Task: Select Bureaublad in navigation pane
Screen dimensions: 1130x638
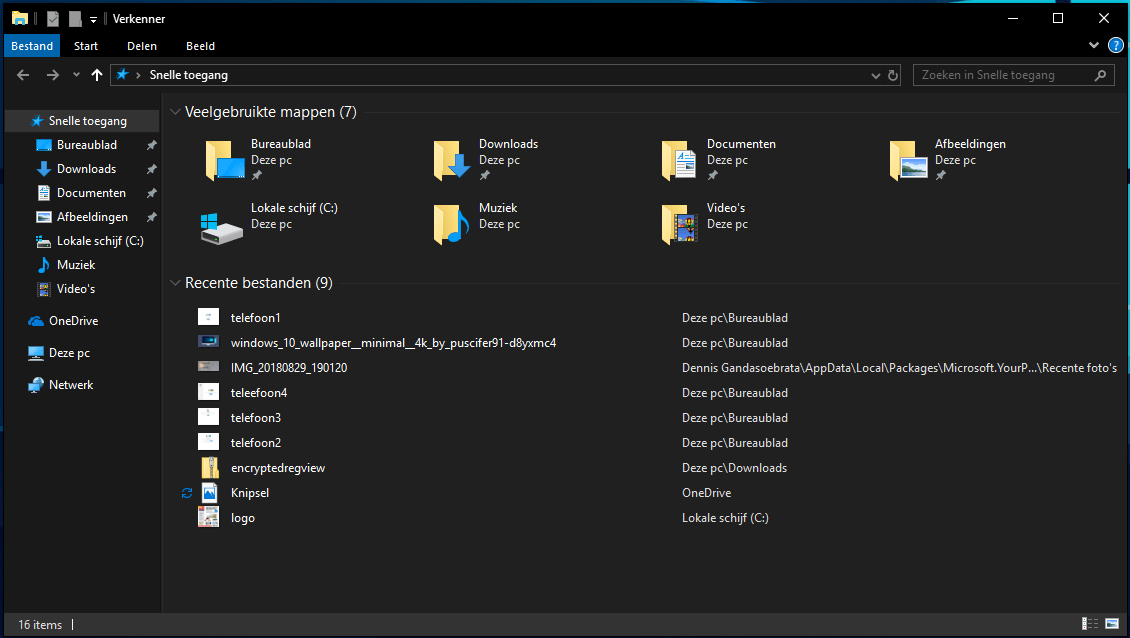Action: coord(86,145)
